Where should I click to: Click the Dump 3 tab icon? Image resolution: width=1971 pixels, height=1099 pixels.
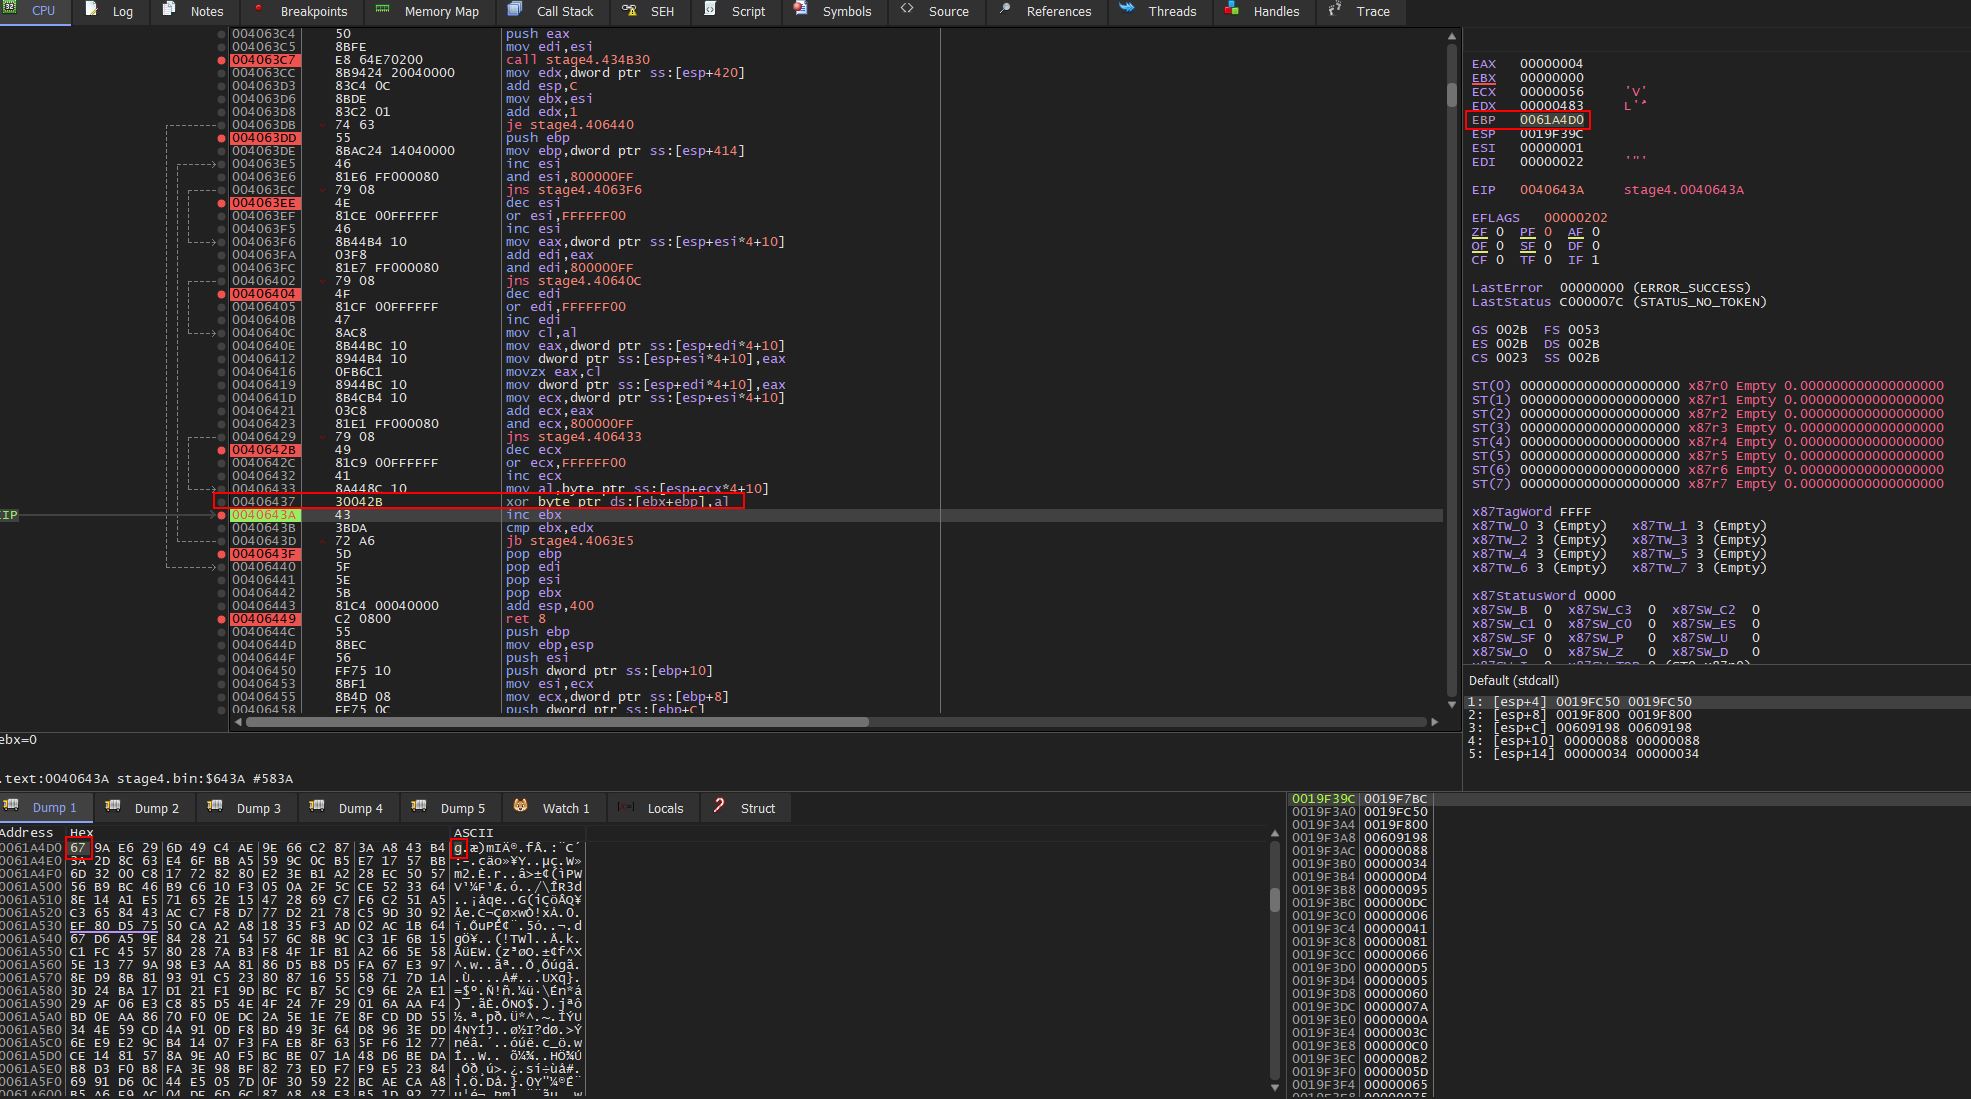click(x=215, y=806)
